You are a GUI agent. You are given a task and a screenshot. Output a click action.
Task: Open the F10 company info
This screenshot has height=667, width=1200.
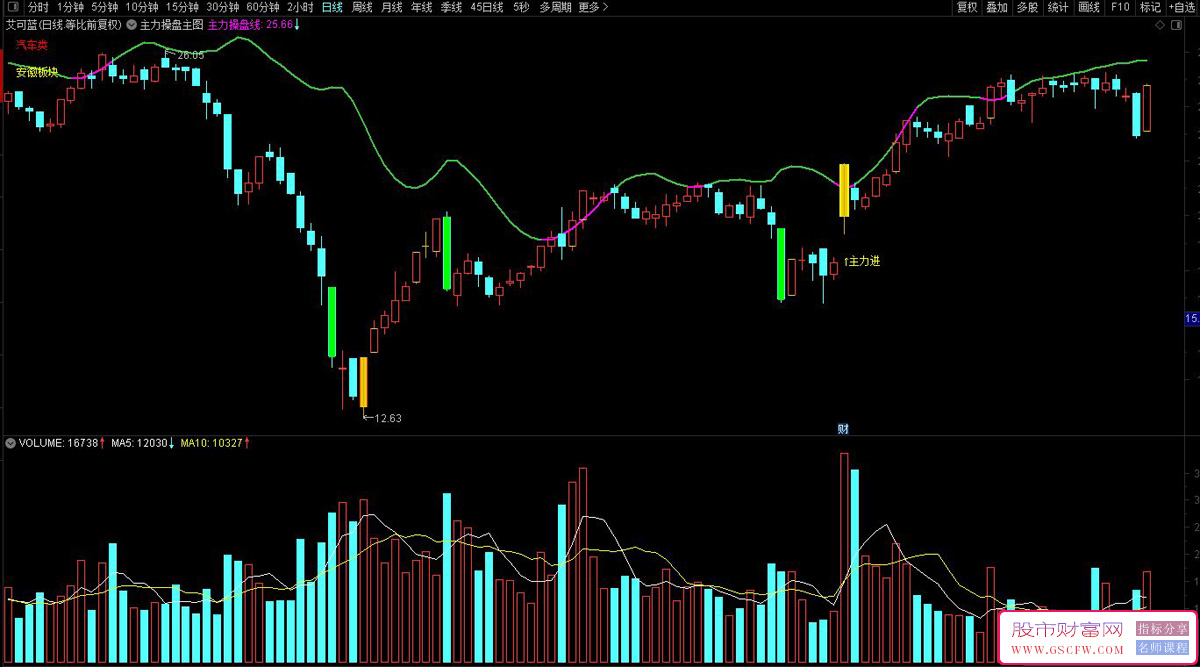[1120, 7]
